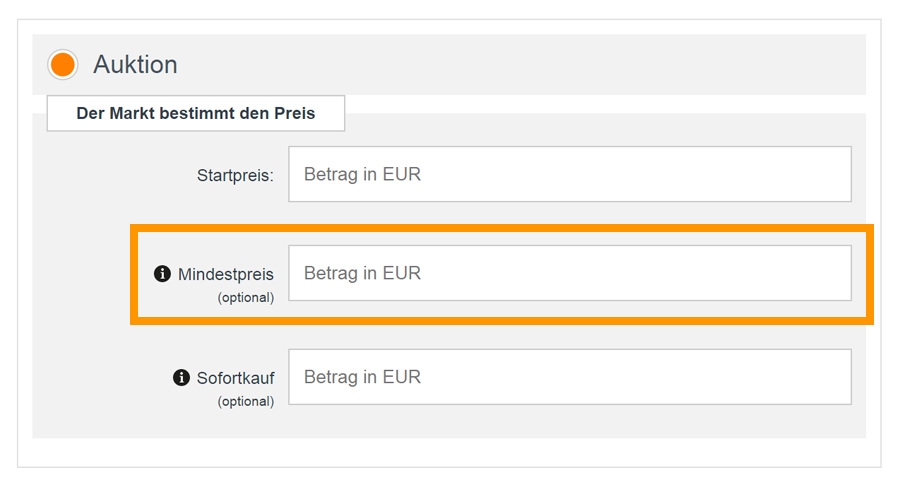The image size is (900, 489).
Task: Click "Betrag in EUR" placeholder in Startpreis
Action: 362,174
